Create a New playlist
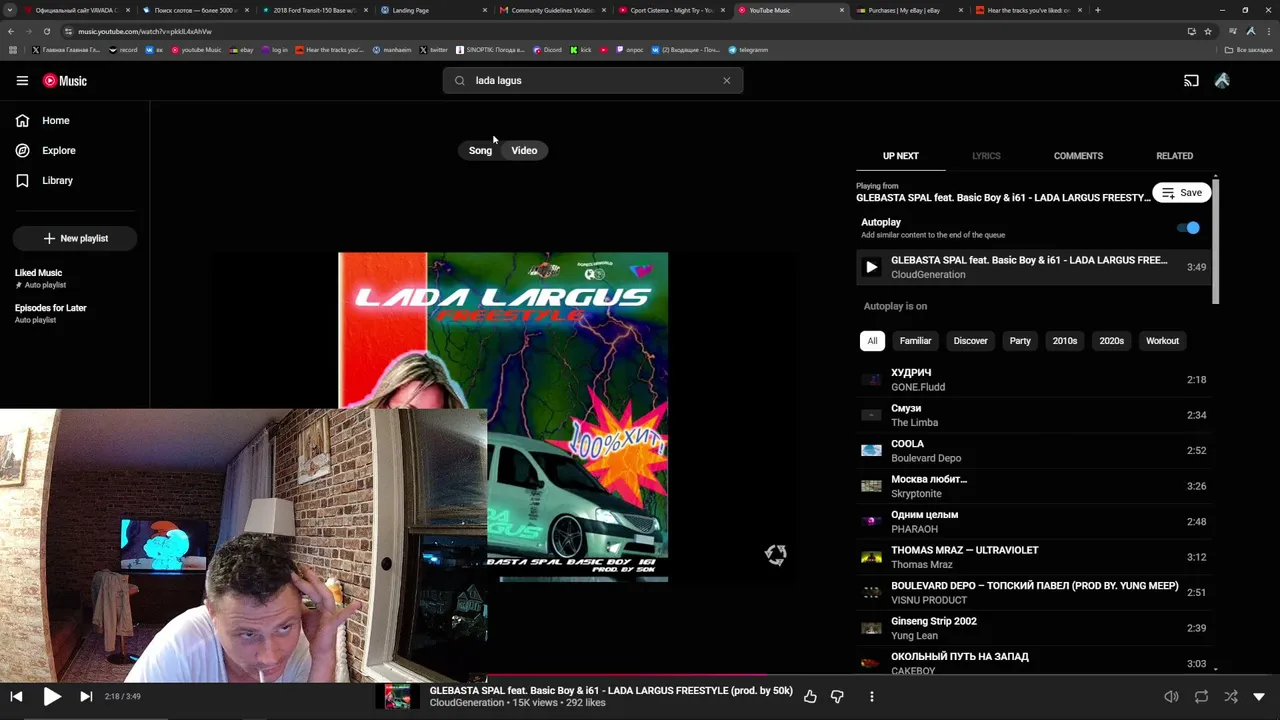This screenshot has height=720, width=1280. coord(75,239)
